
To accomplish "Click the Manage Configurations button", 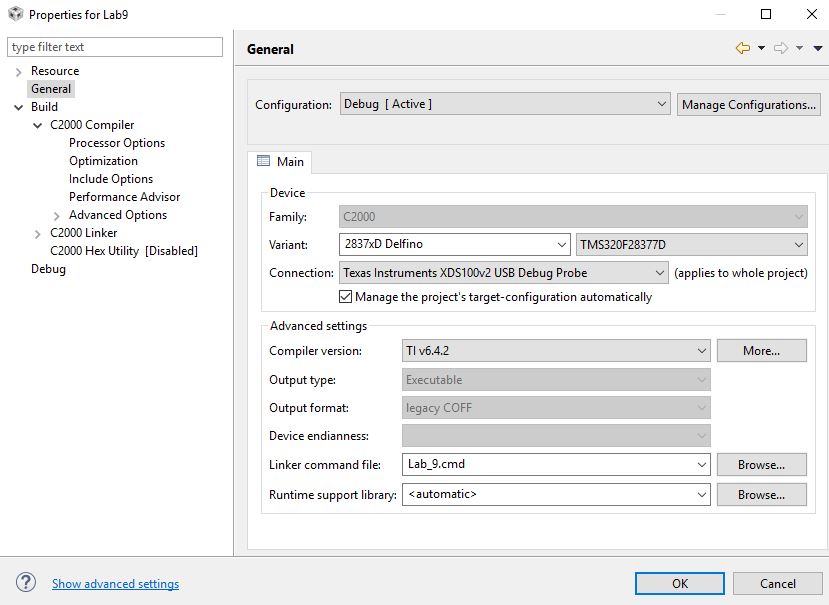I will 749,104.
